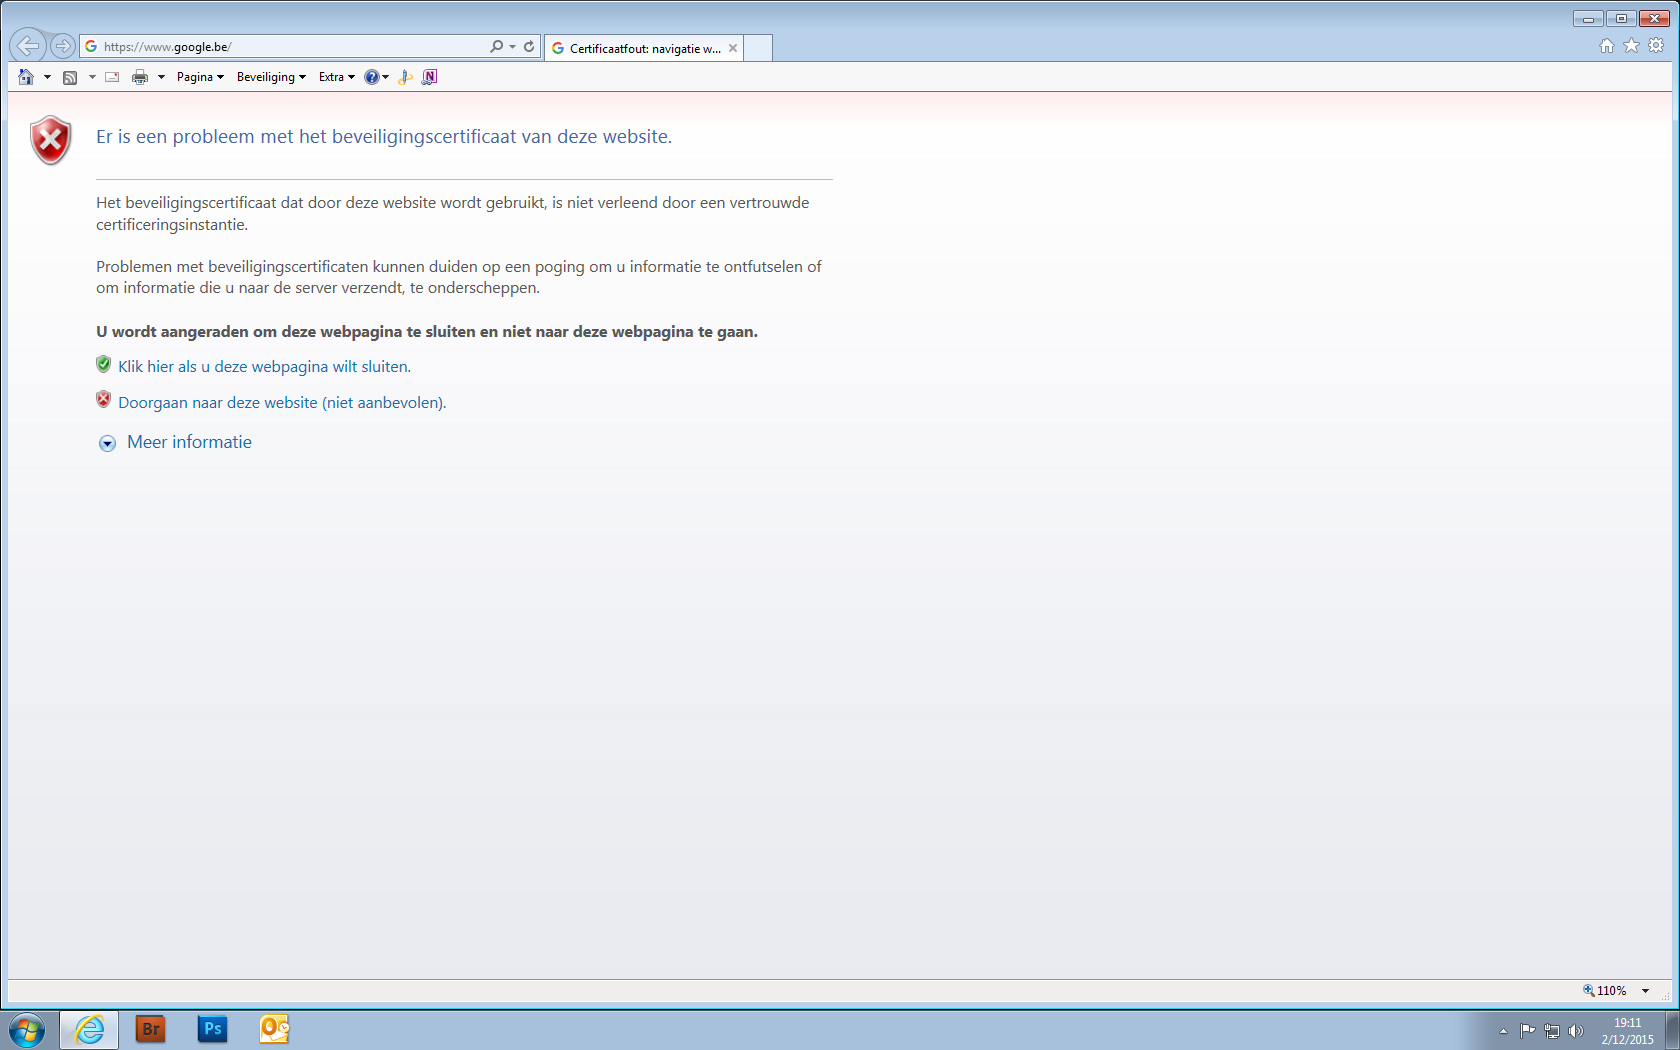Open the Tools gear icon
The image size is (1680, 1050).
tap(1656, 46)
